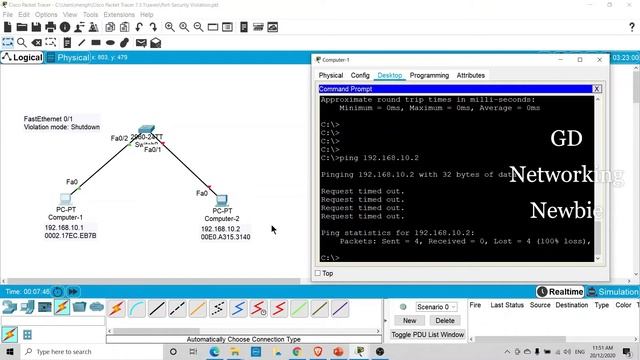Select the Connections lightning category
Image resolution: width=640 pixels, height=360 pixels.
[x=62, y=307]
